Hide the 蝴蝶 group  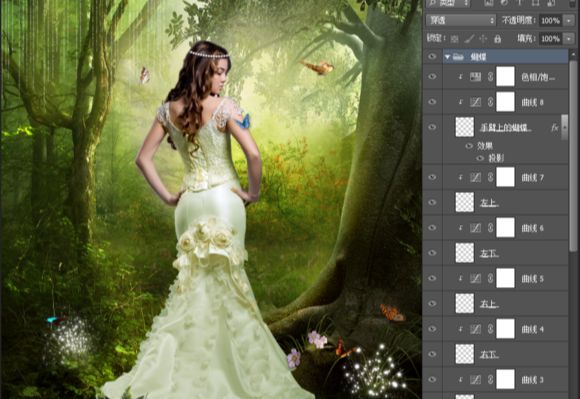click(432, 57)
